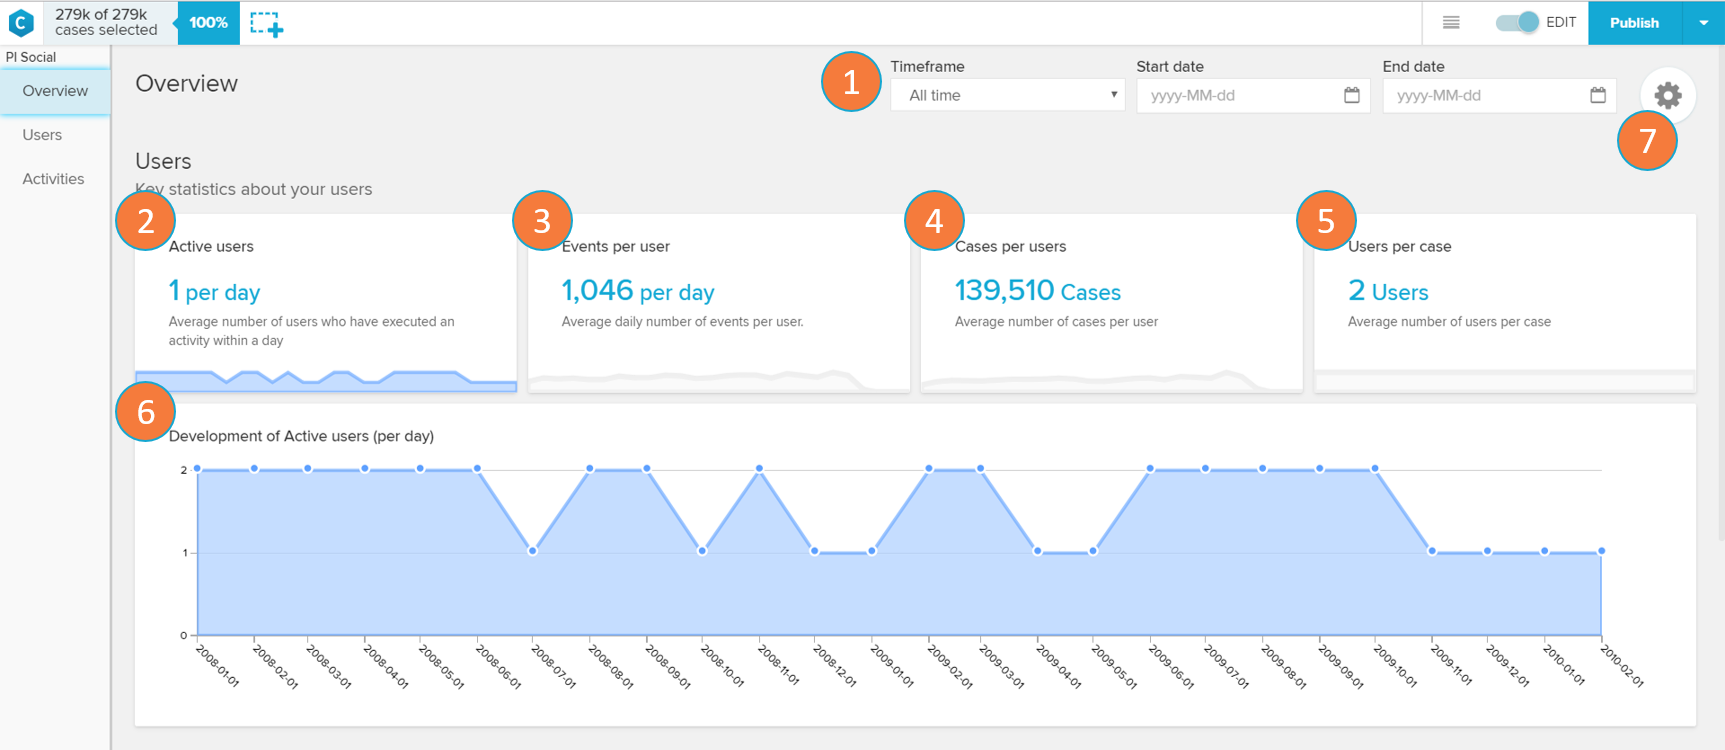The height and width of the screenshot is (750, 1725).
Task: Open End date calendar picker icon
Action: coord(1597,95)
